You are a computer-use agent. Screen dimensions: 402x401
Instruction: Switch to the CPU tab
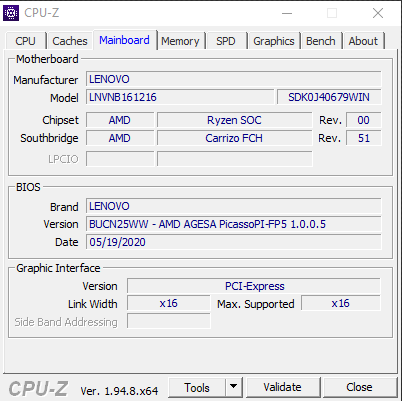point(25,41)
